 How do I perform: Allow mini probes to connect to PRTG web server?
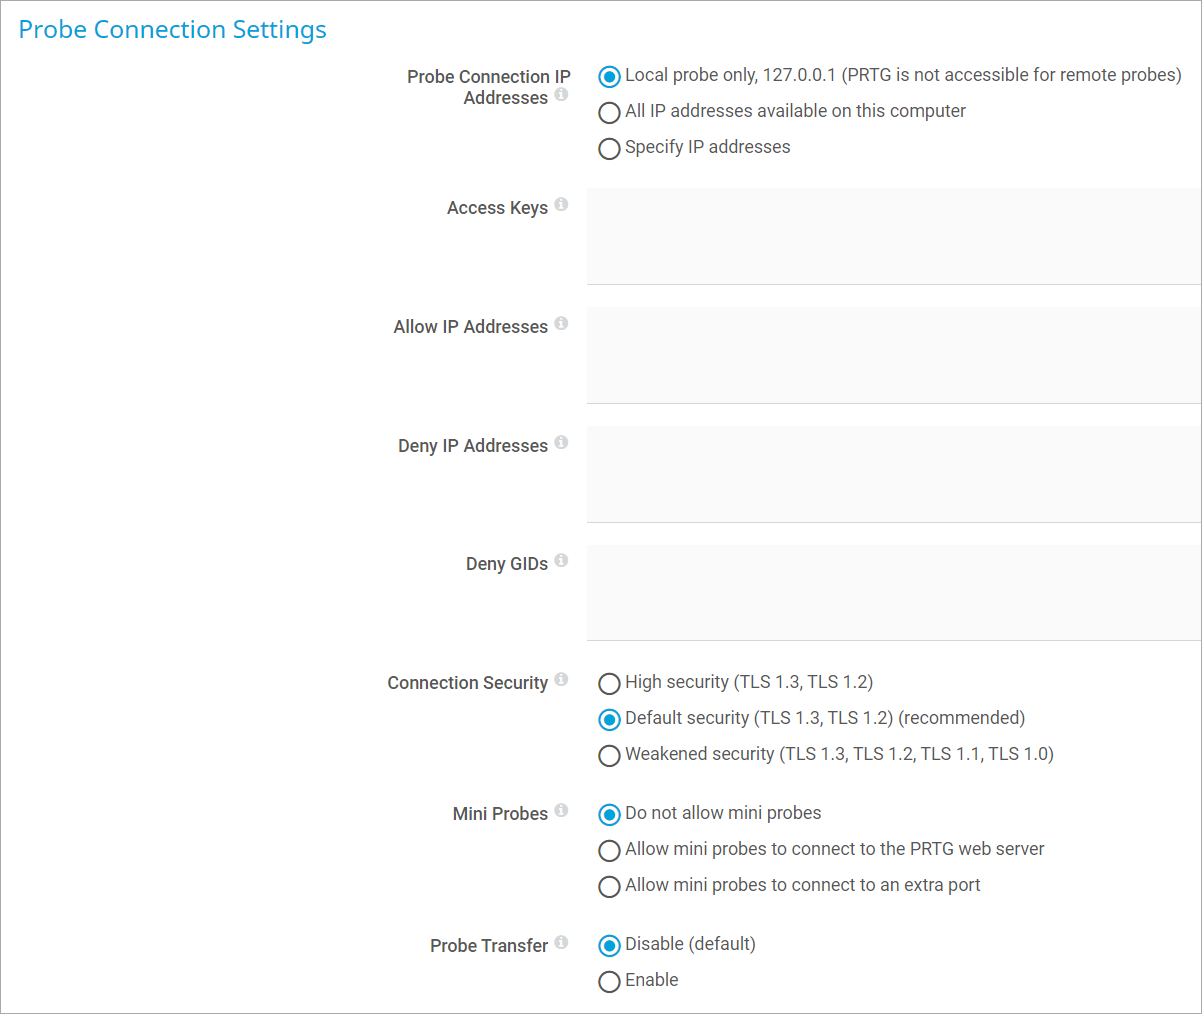tap(609, 851)
